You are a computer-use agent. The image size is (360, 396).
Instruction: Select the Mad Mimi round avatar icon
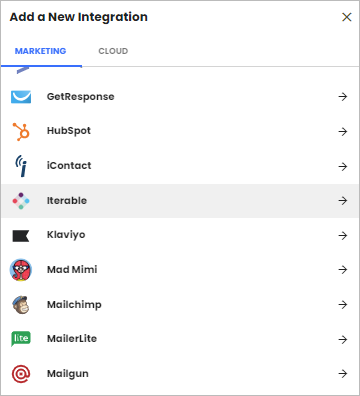pyautogui.click(x=21, y=270)
